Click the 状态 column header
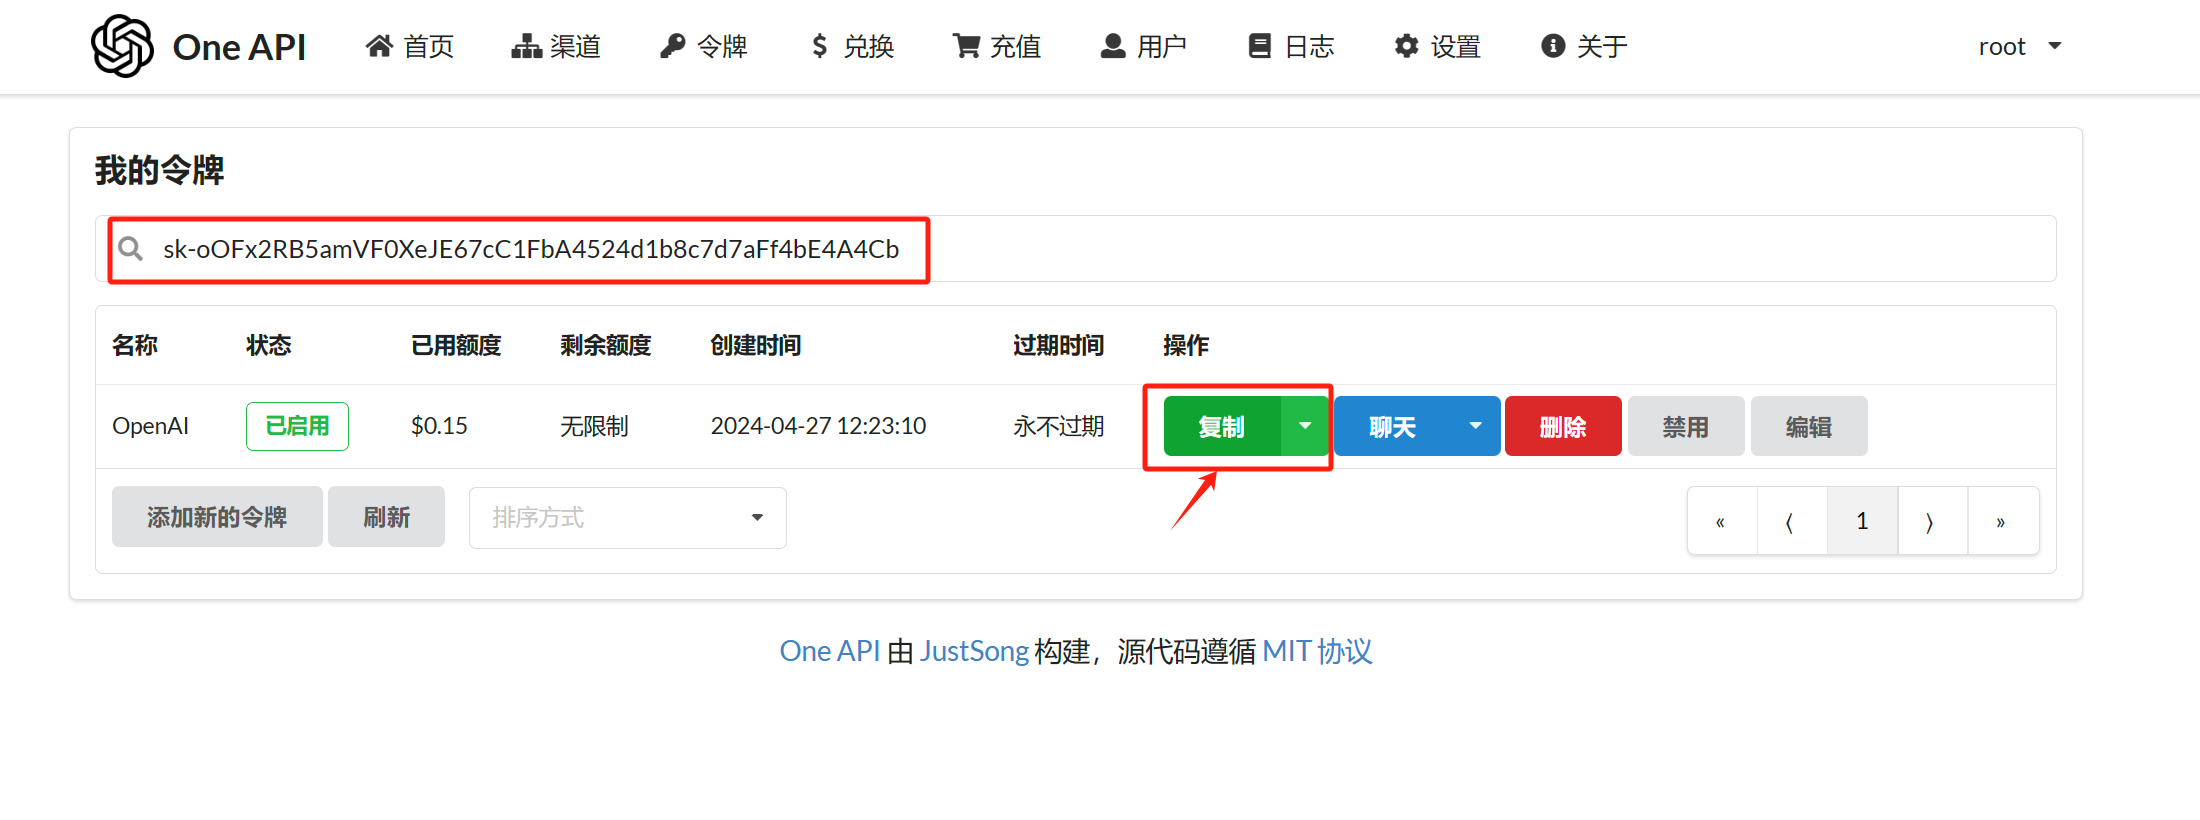Screen dimensions: 2200x820 [x=269, y=345]
